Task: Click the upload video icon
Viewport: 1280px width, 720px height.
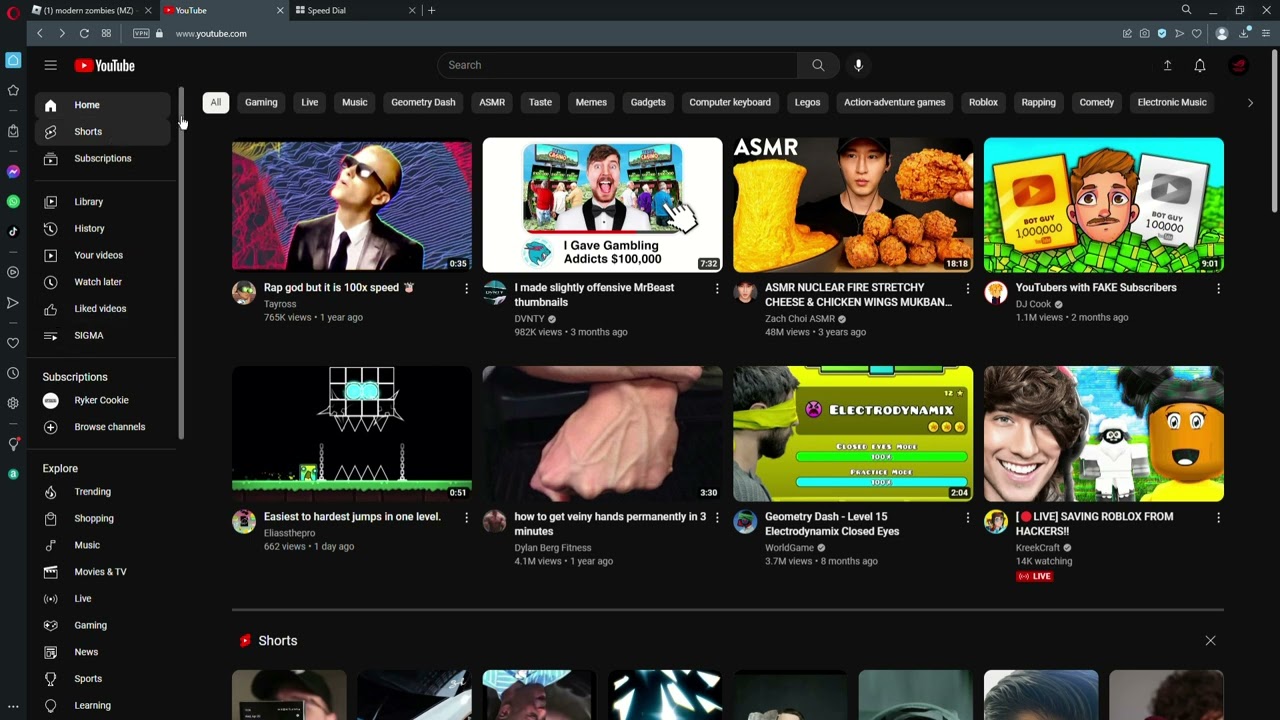Action: click(x=1167, y=65)
